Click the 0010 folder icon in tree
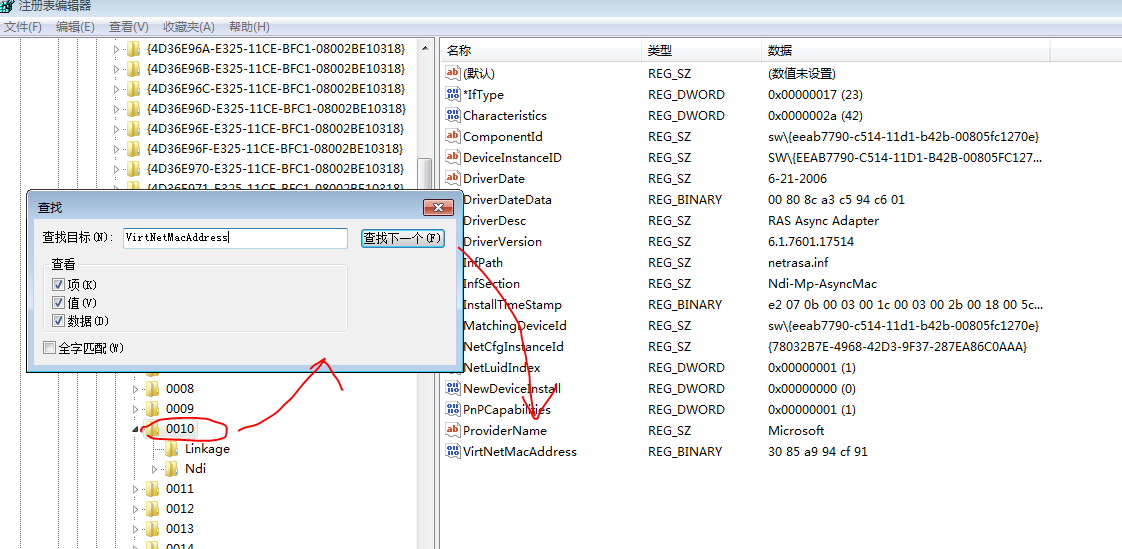 [x=152, y=429]
